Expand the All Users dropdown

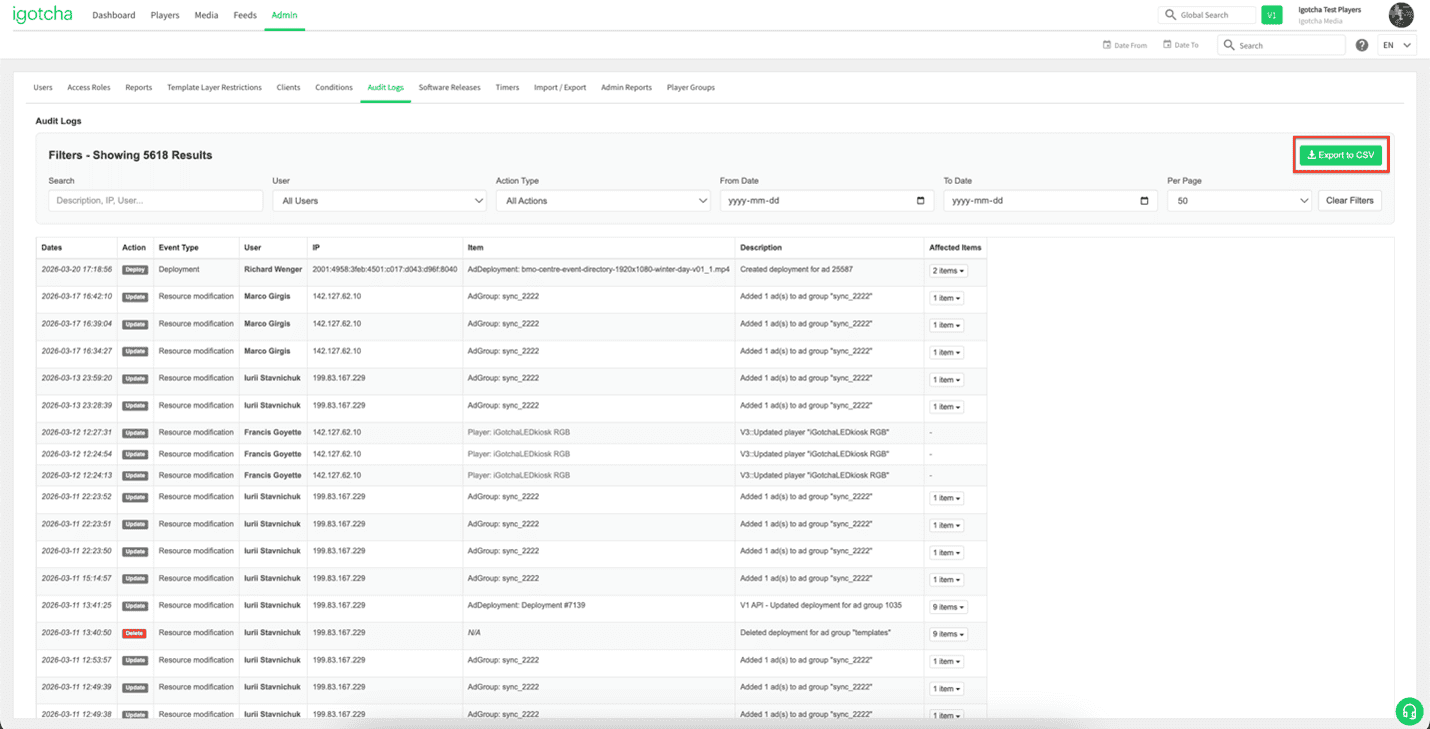pyautogui.click(x=379, y=200)
